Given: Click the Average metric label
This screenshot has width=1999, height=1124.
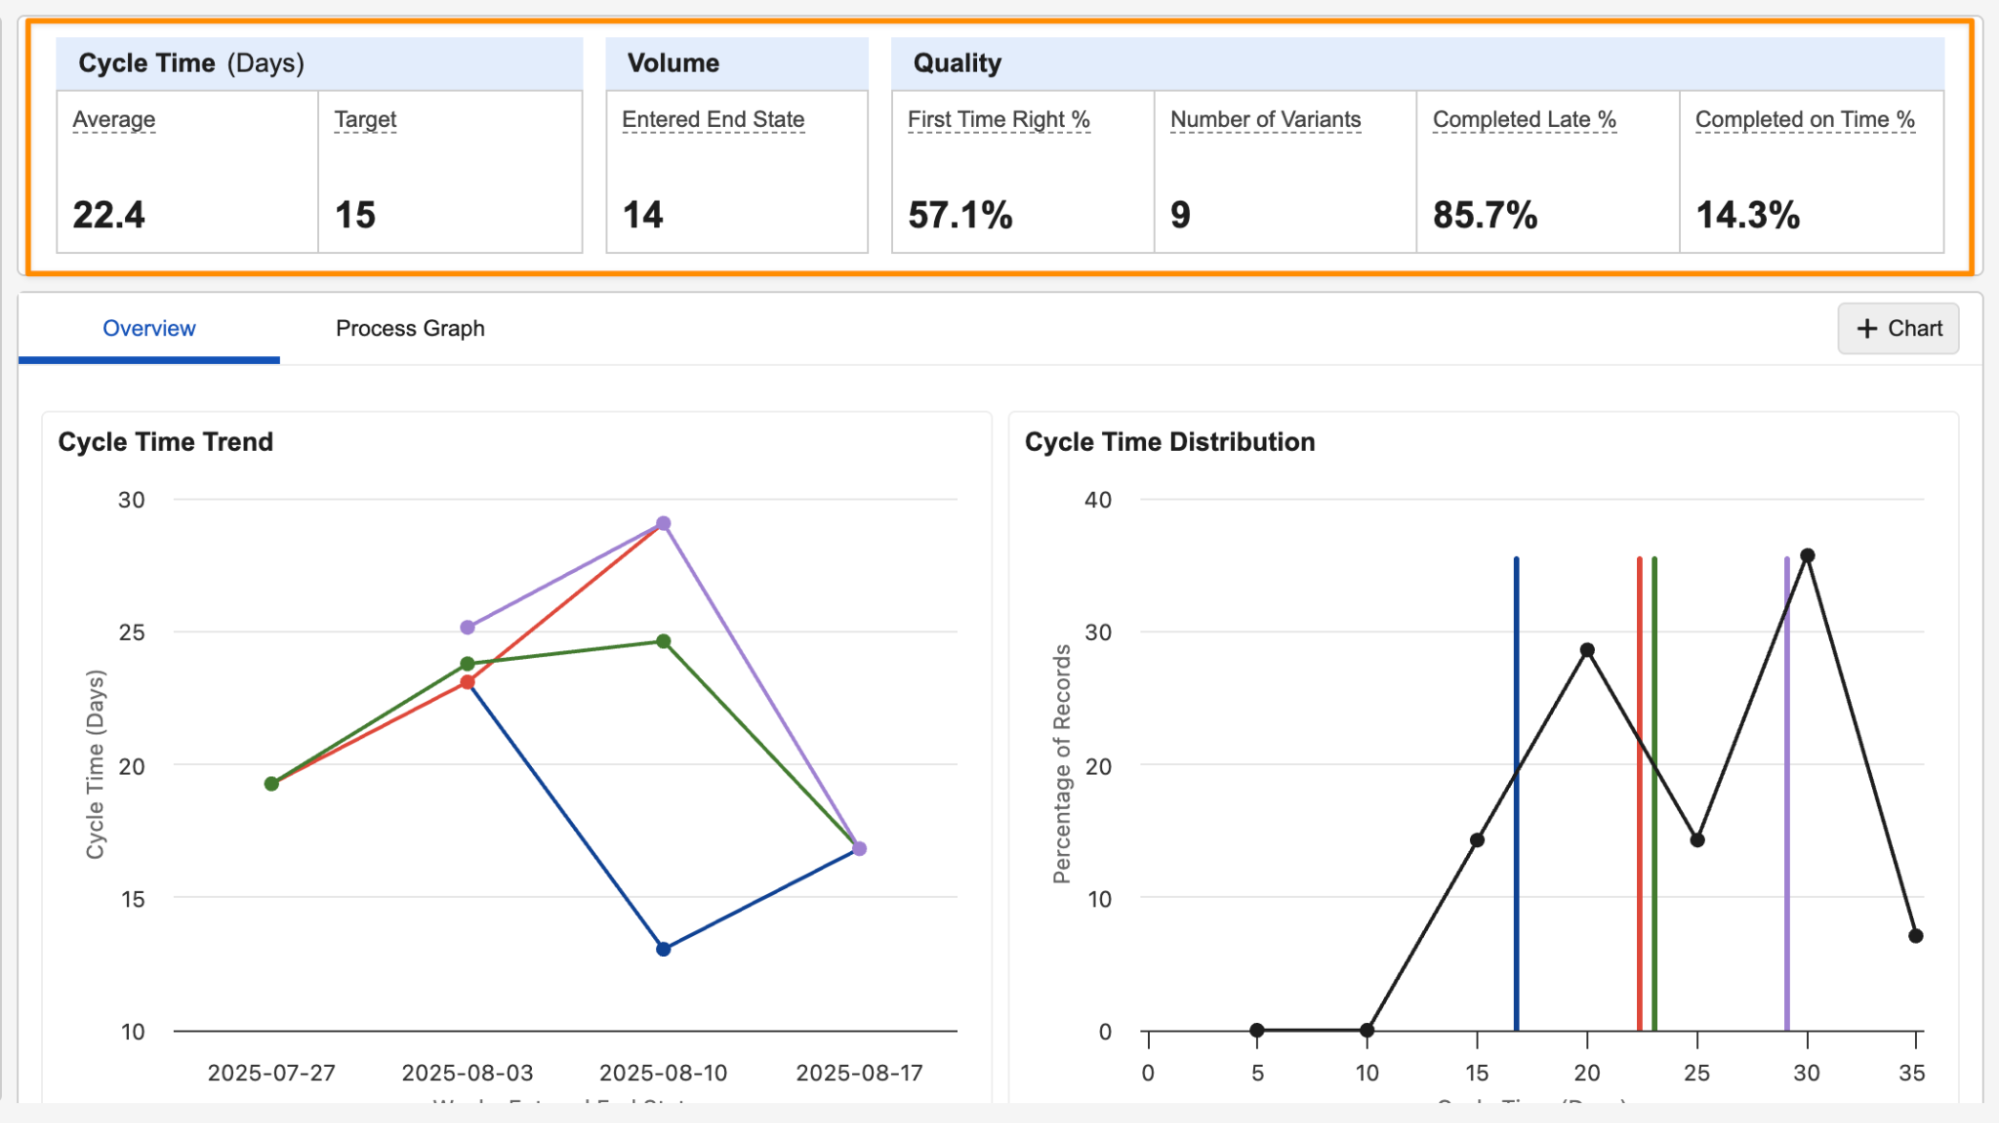Looking at the screenshot, I should (114, 119).
